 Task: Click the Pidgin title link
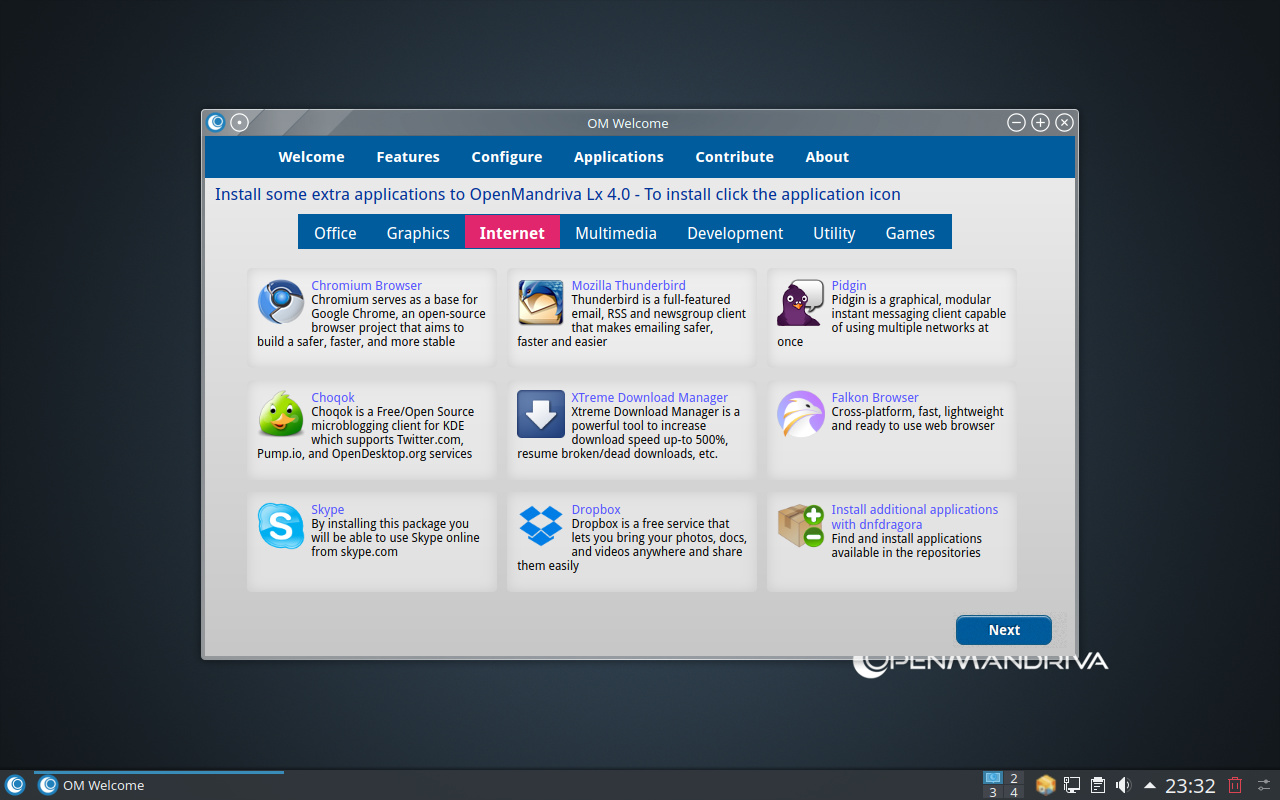click(849, 285)
